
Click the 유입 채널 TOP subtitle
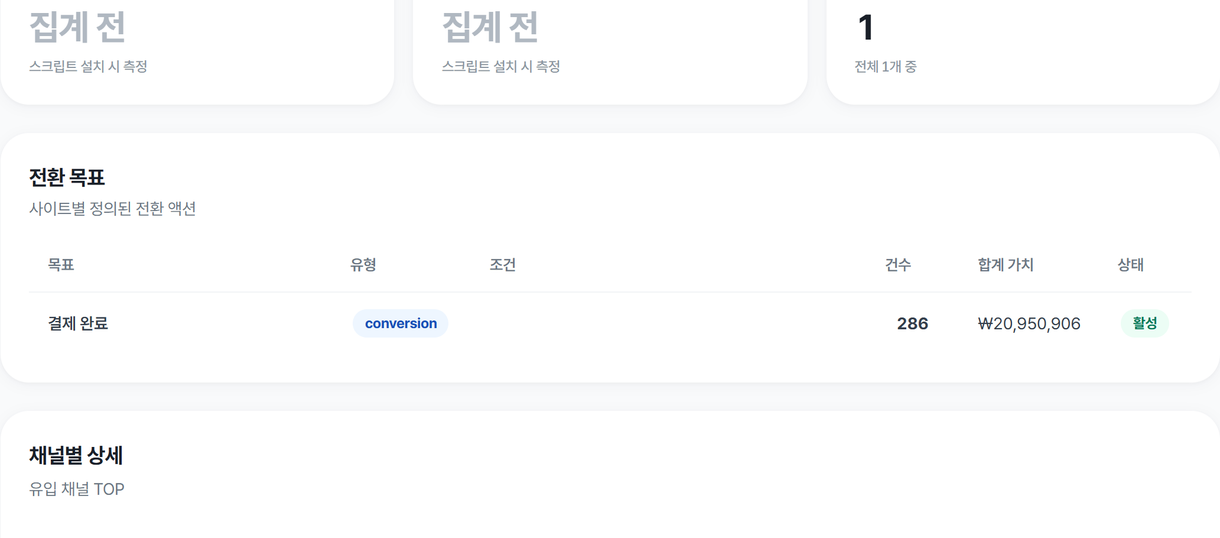pos(77,489)
